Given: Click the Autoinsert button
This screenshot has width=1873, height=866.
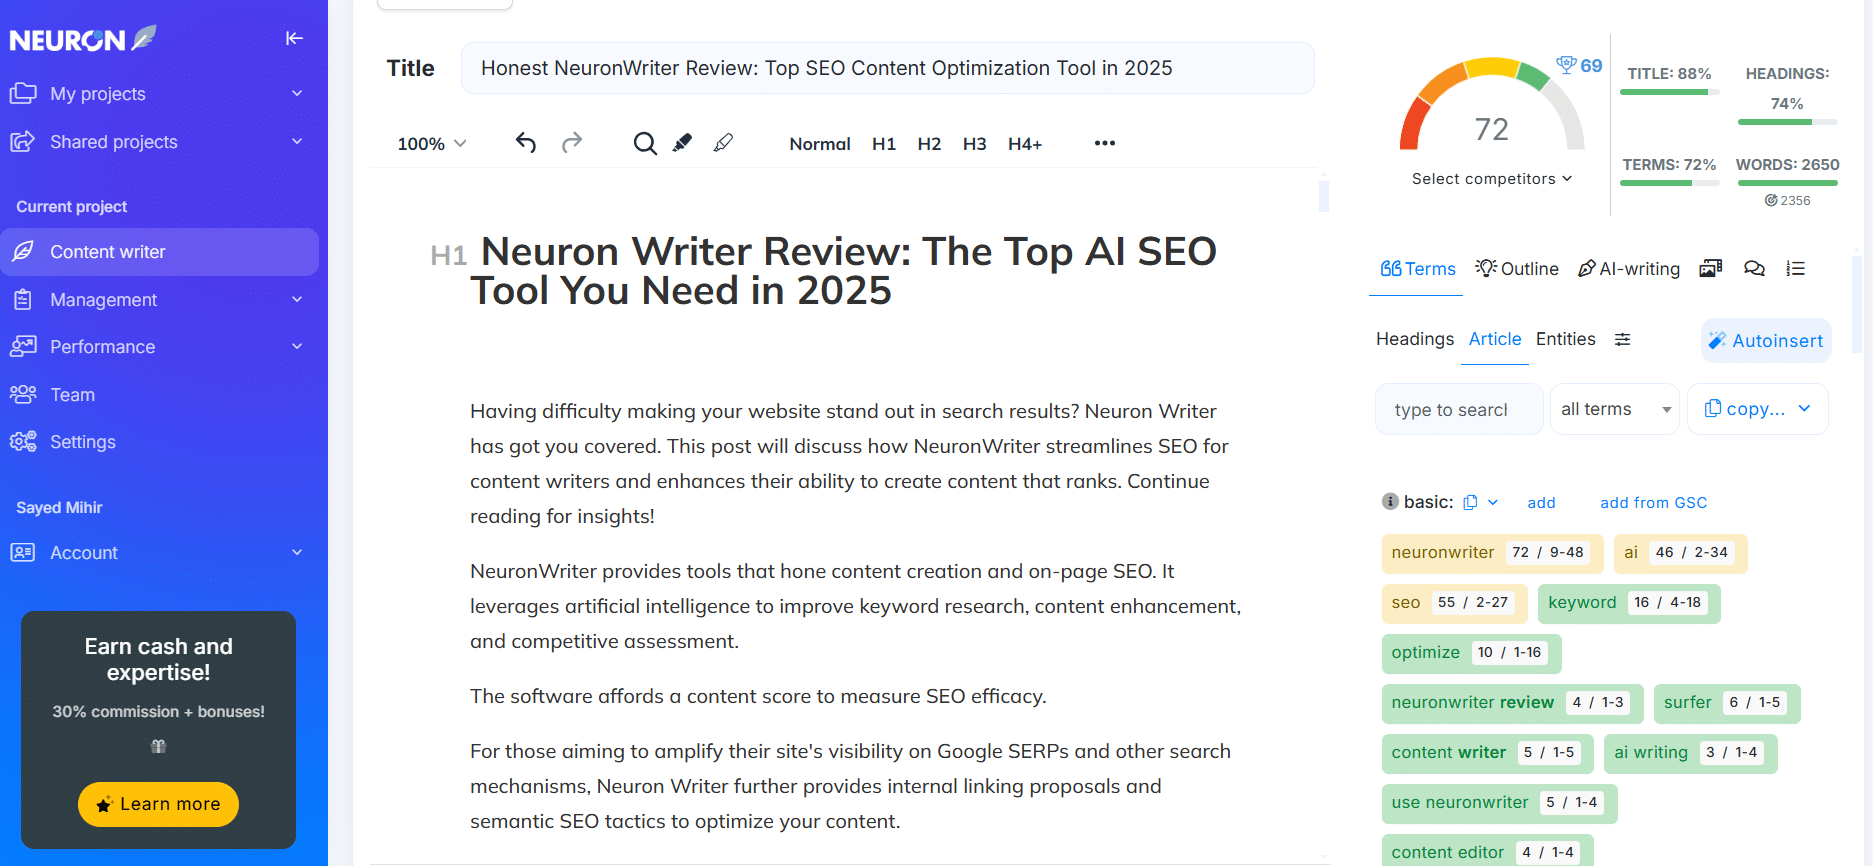Looking at the screenshot, I should [1766, 341].
